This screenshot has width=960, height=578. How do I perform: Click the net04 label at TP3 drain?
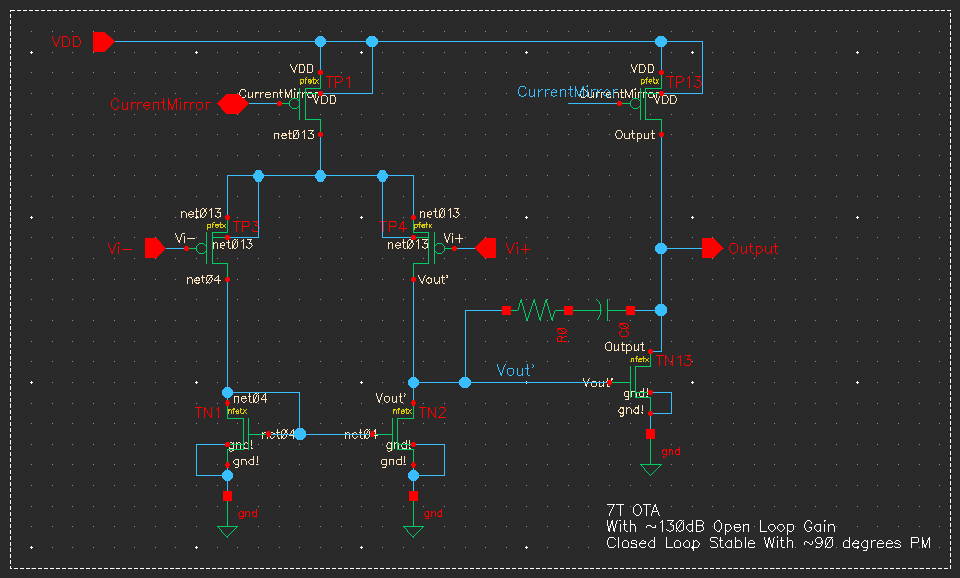click(203, 280)
